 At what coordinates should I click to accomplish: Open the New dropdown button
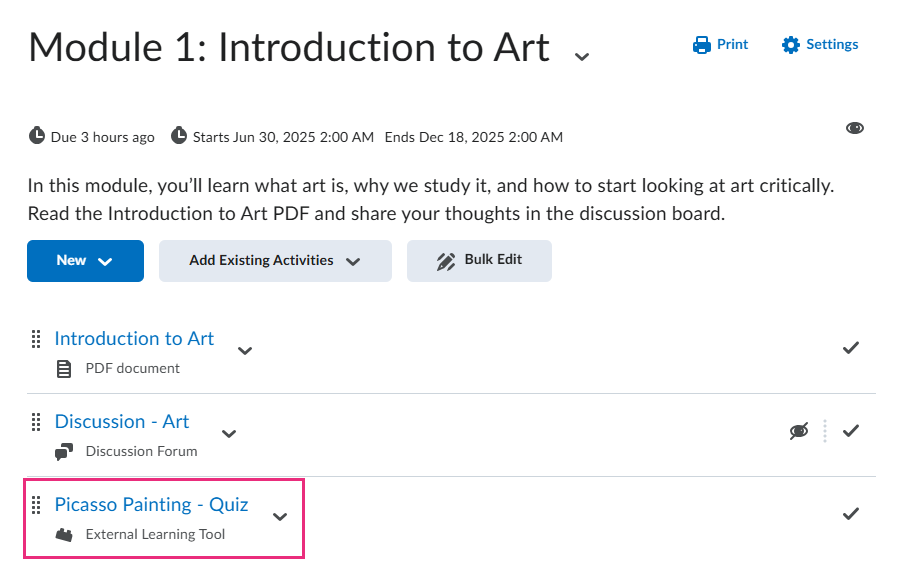coord(85,261)
